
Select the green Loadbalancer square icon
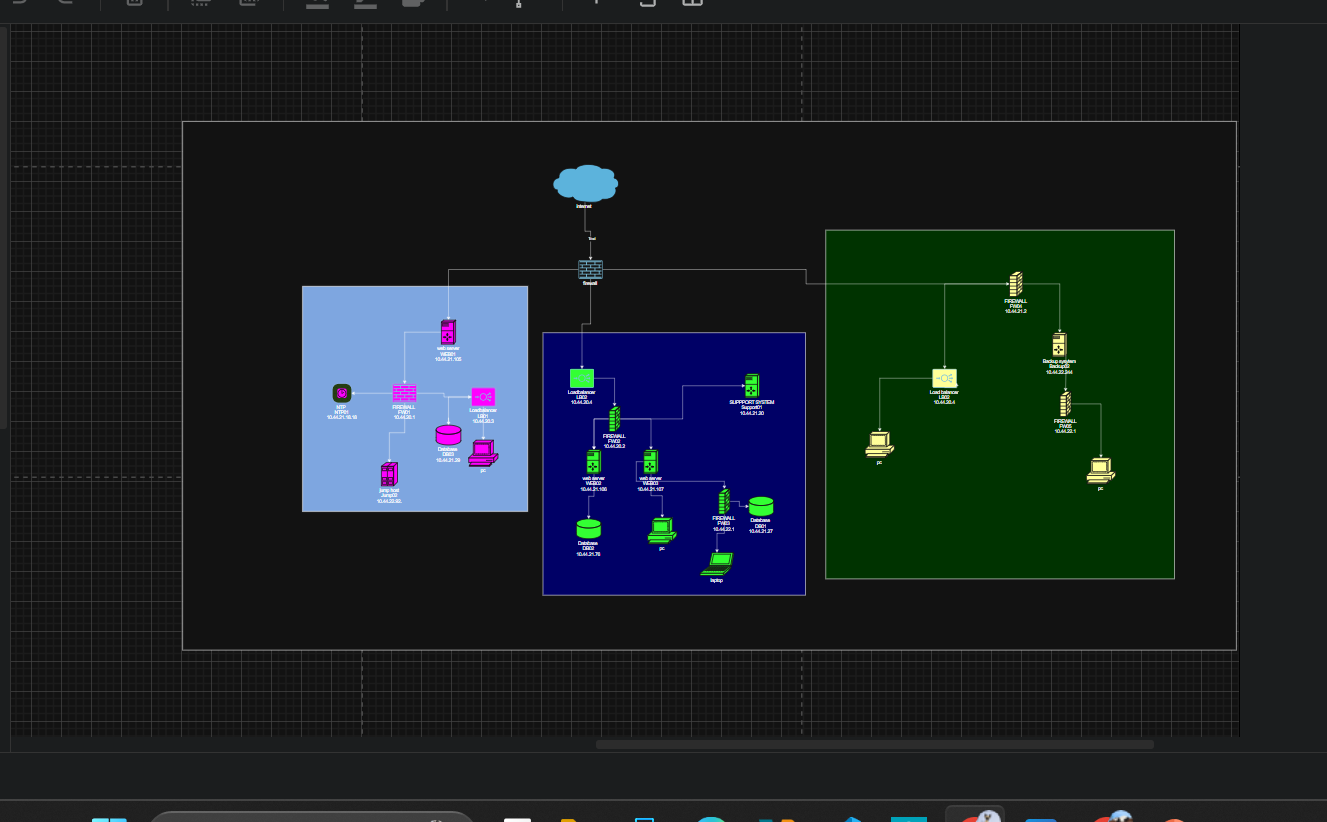click(581, 378)
